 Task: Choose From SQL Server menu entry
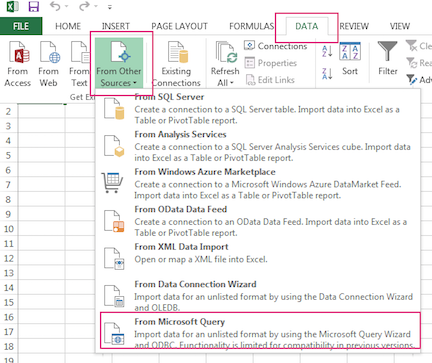pos(257,108)
